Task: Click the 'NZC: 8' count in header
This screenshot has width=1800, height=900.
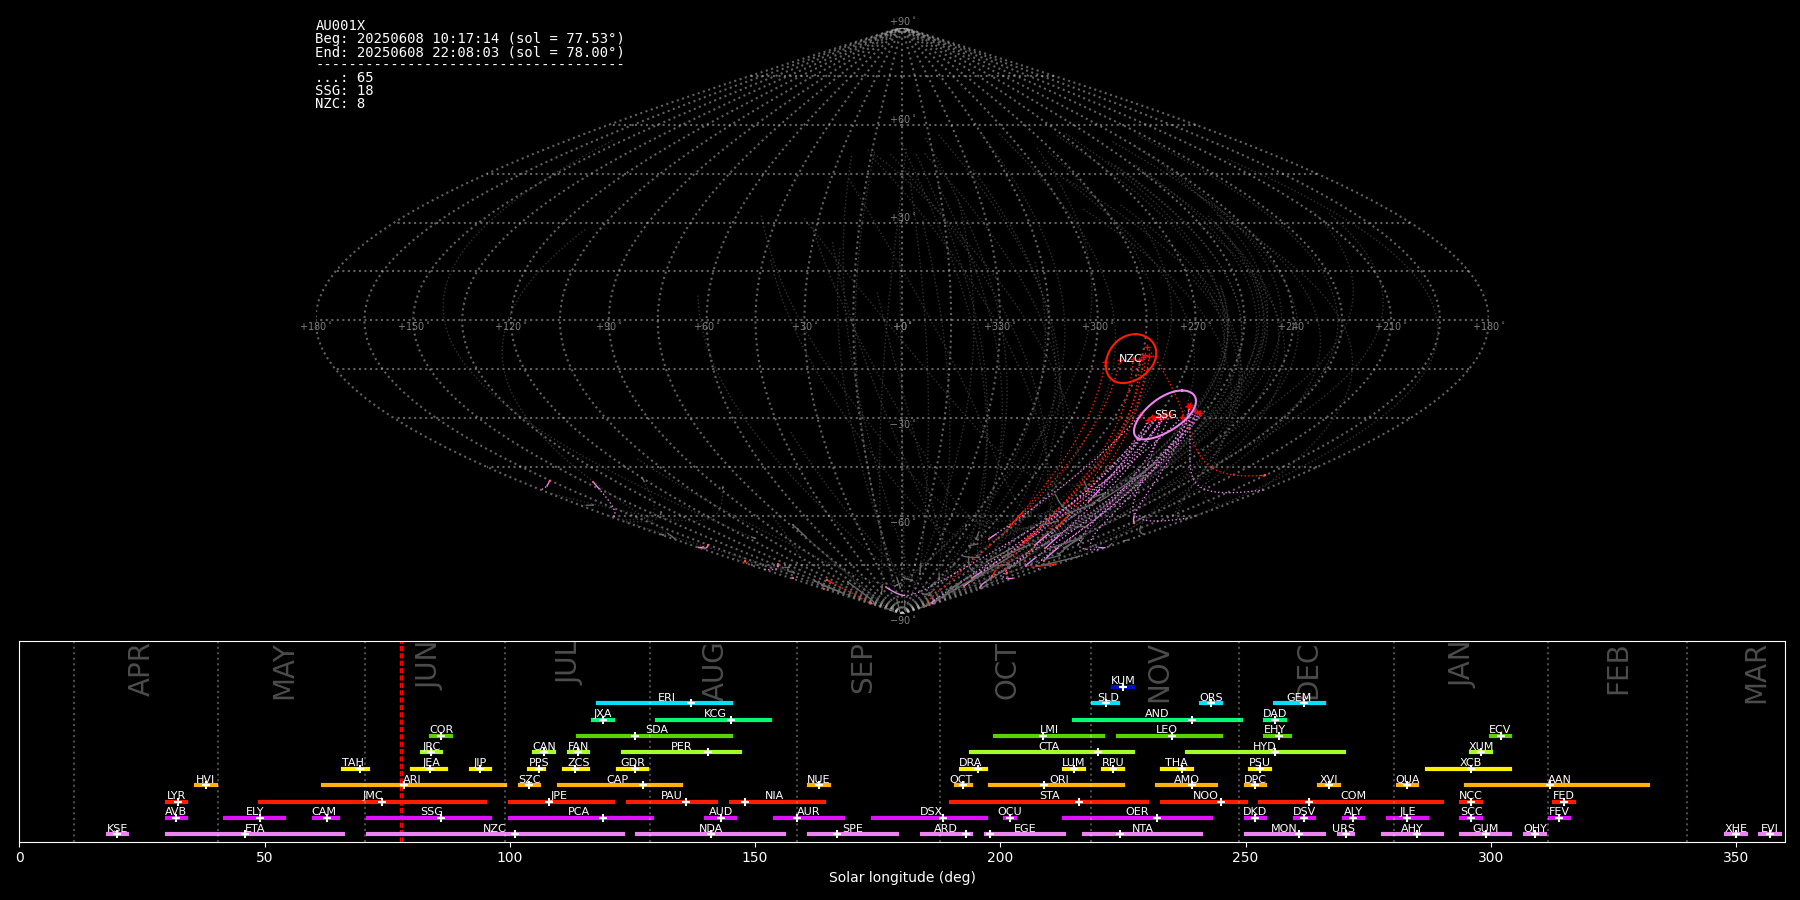Action: [340, 104]
